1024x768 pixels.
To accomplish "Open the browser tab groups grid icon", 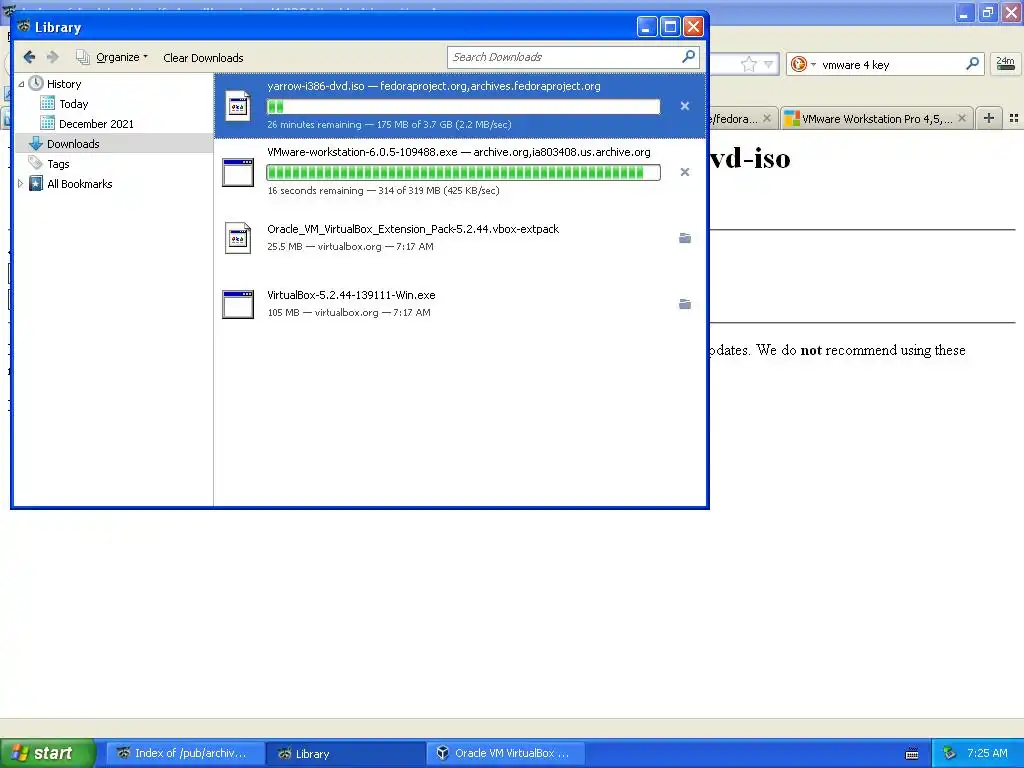I will pos(1014,118).
